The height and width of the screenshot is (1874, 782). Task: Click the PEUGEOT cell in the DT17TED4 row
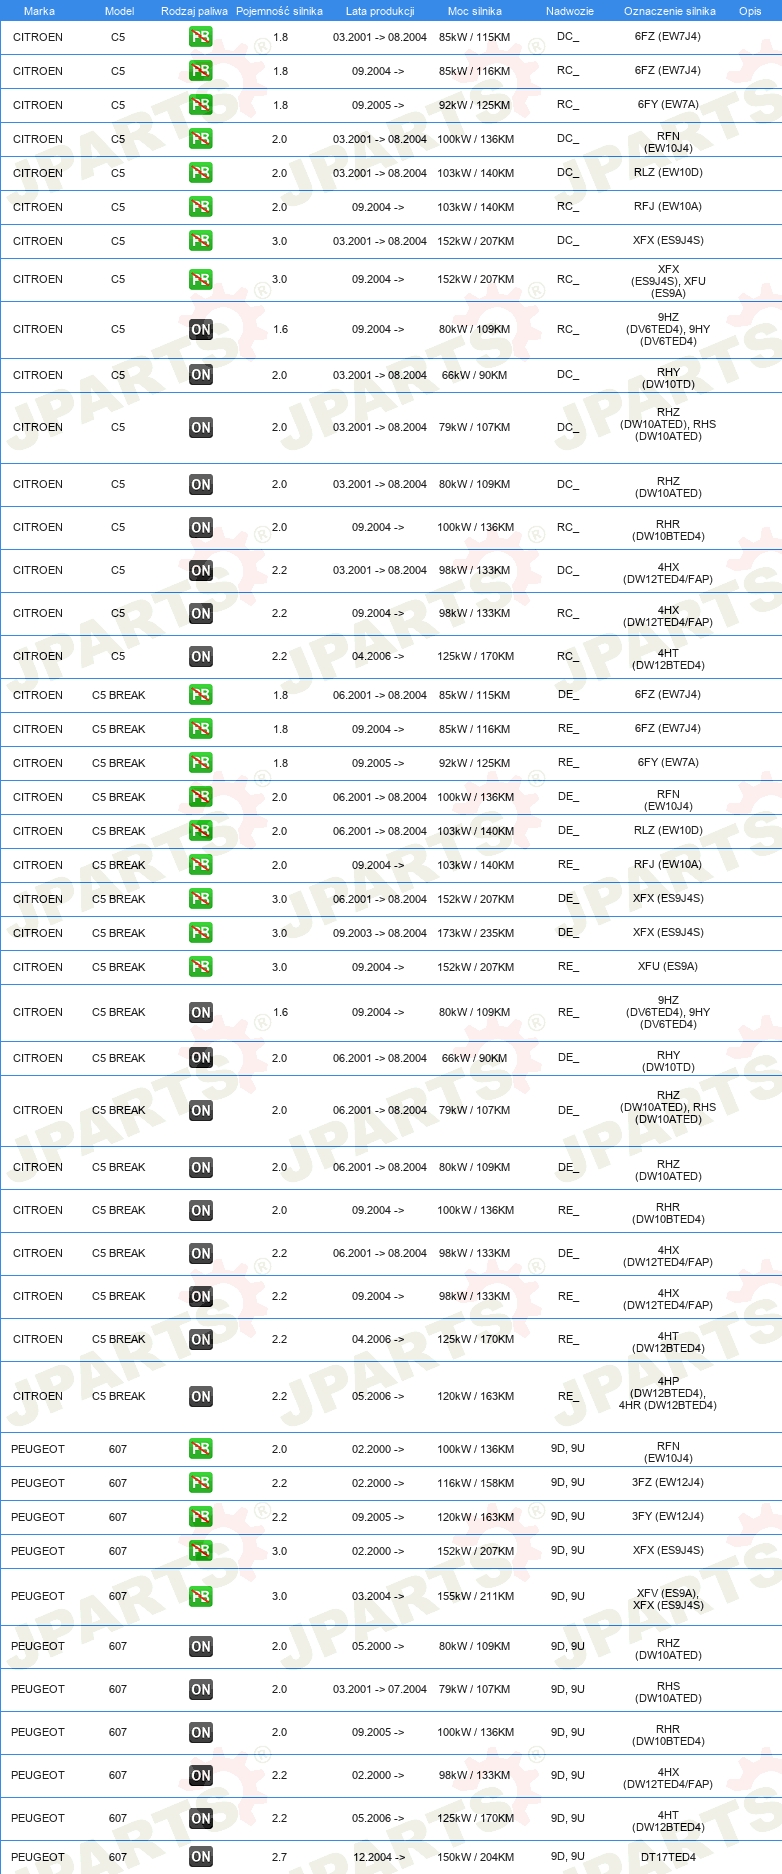[38, 1857]
